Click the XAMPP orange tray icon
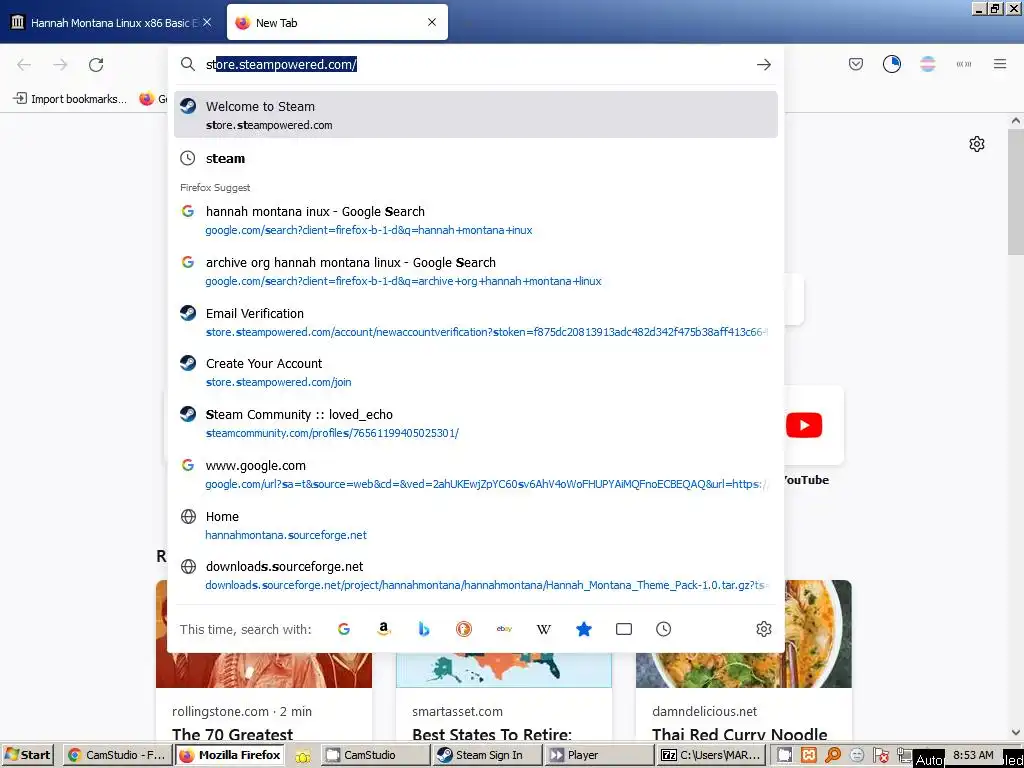The height and width of the screenshot is (768, 1024). pos(808,755)
